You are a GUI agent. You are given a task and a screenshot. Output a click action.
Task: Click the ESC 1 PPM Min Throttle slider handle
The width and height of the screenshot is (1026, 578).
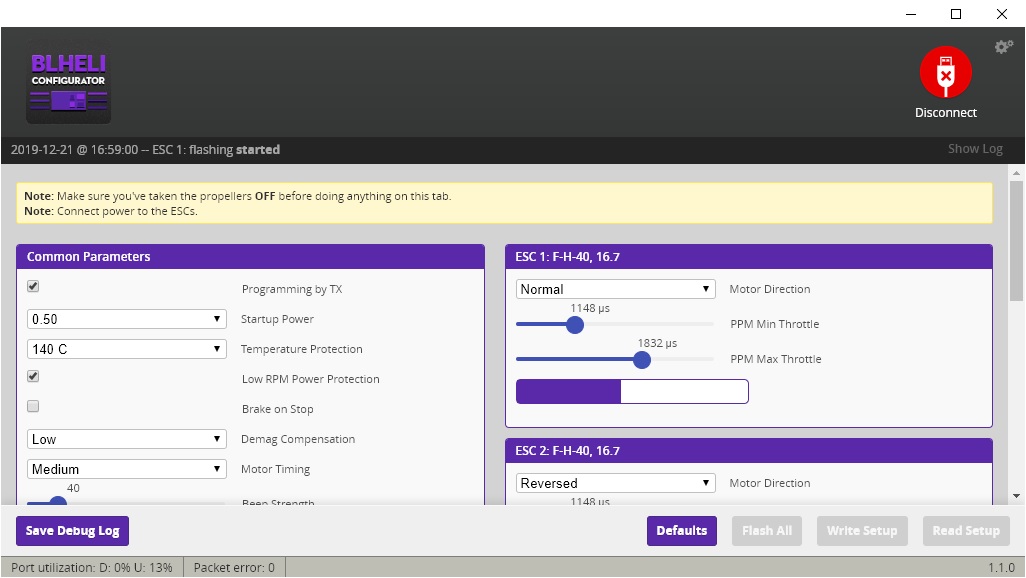click(x=575, y=325)
